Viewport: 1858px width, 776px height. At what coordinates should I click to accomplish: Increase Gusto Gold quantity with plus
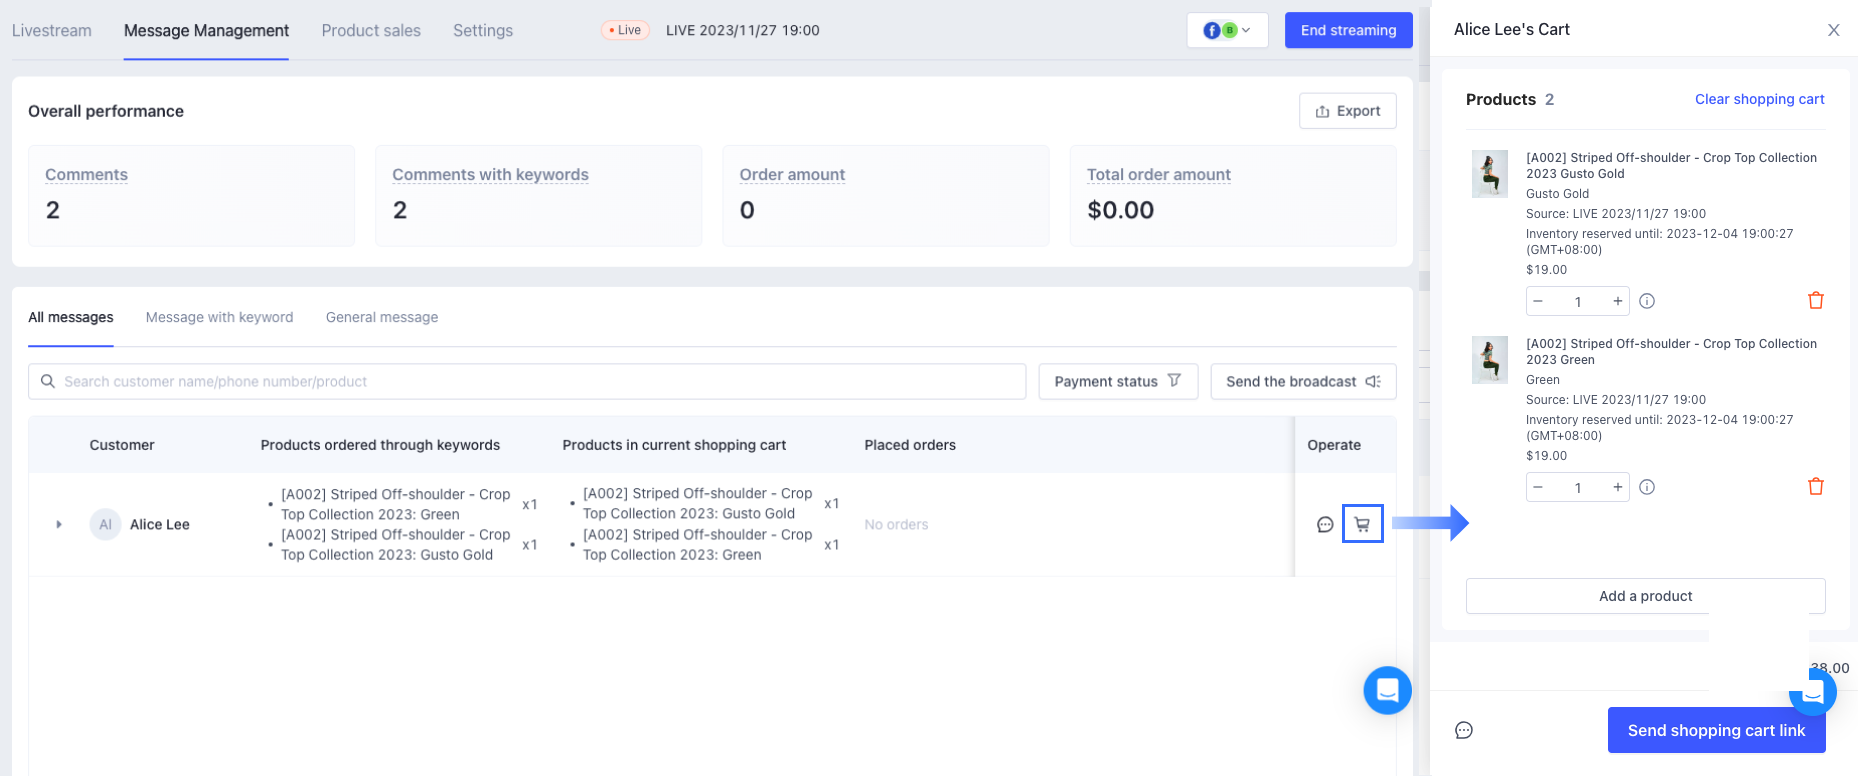(x=1617, y=301)
